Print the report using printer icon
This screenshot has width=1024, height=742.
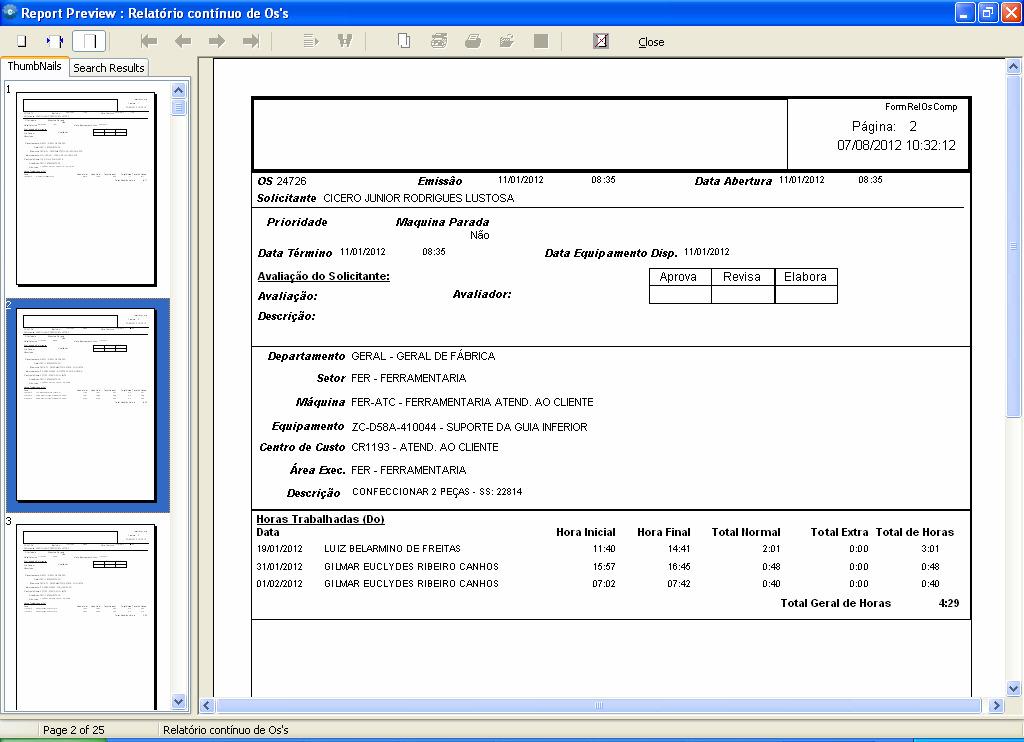point(472,41)
